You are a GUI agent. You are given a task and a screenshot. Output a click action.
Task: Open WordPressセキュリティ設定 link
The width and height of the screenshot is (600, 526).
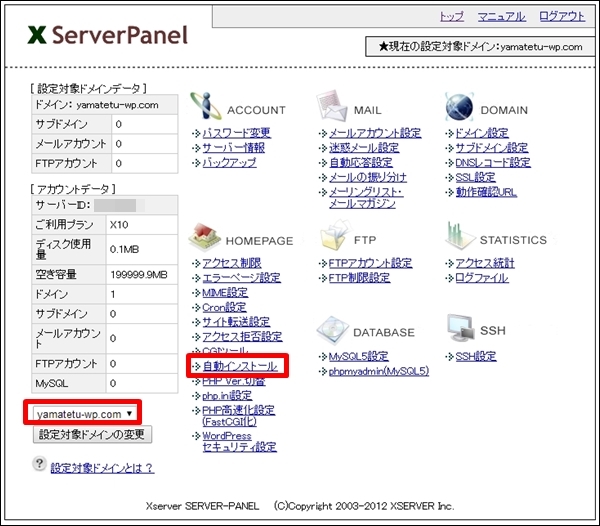coord(239,441)
